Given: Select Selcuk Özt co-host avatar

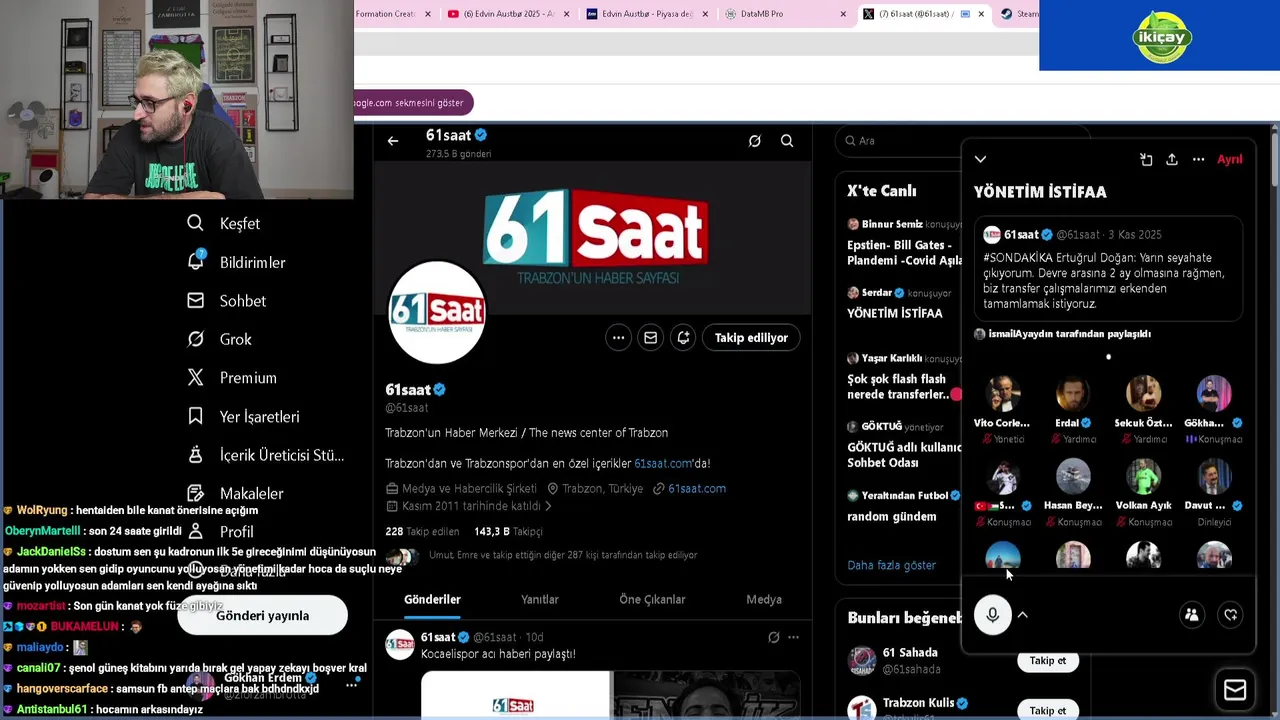Looking at the screenshot, I should pos(1143,394).
